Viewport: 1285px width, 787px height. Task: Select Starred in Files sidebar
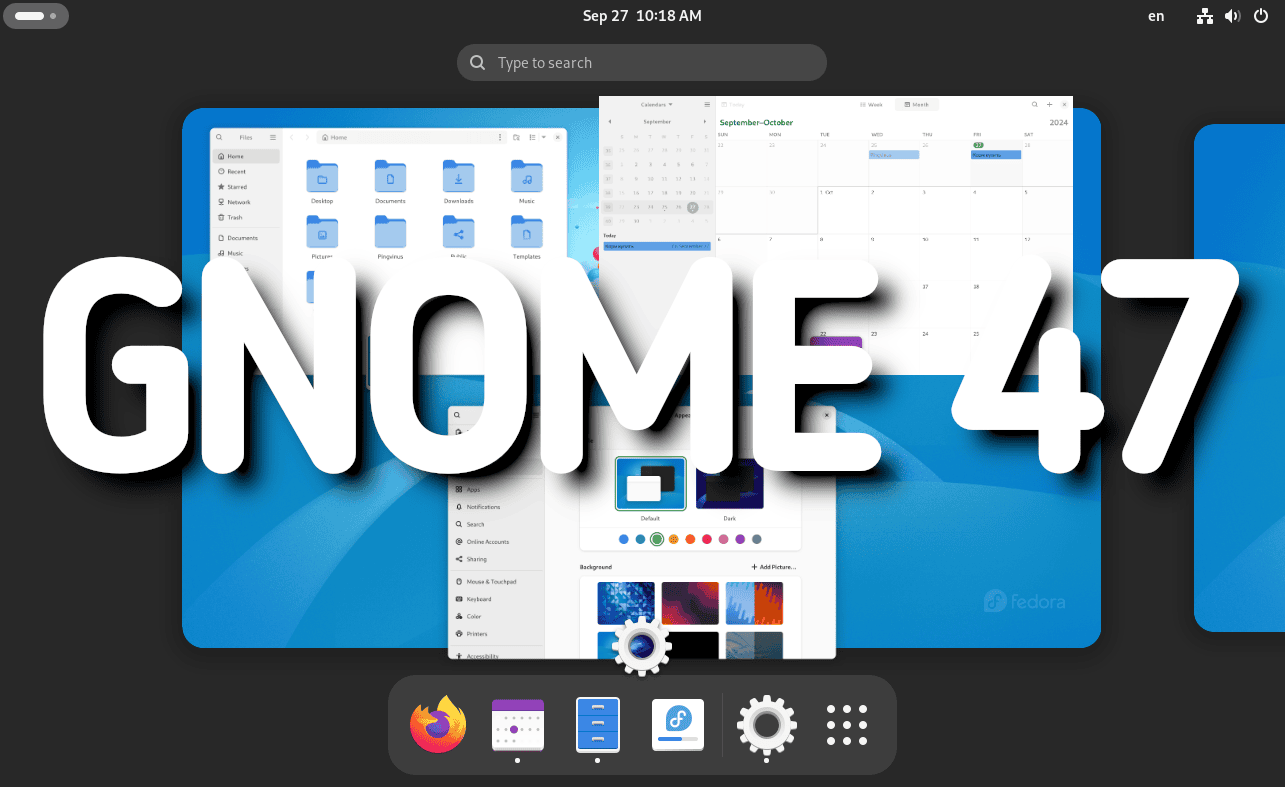point(246,187)
